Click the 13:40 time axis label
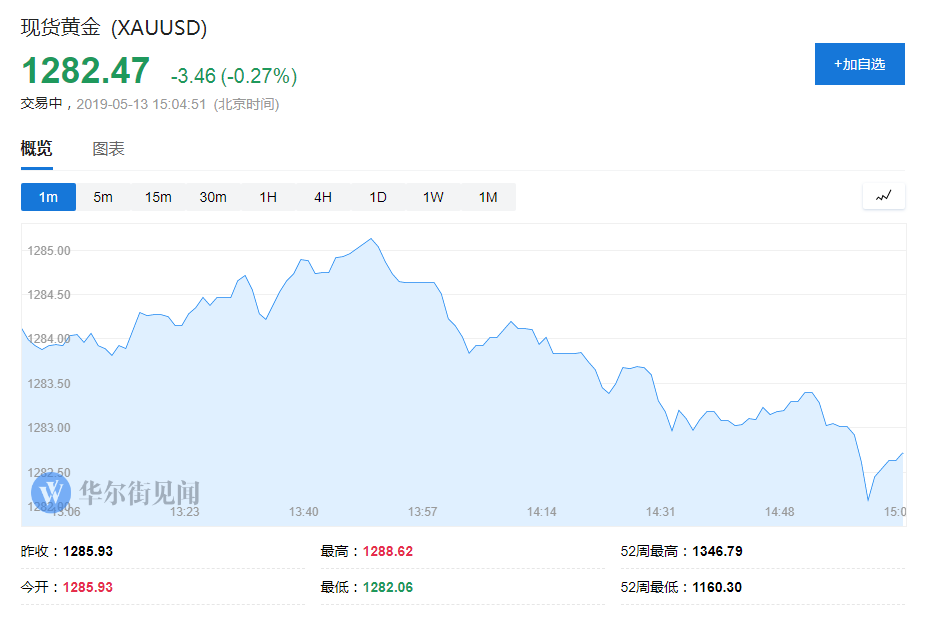This screenshot has width=935, height=623. point(303,512)
